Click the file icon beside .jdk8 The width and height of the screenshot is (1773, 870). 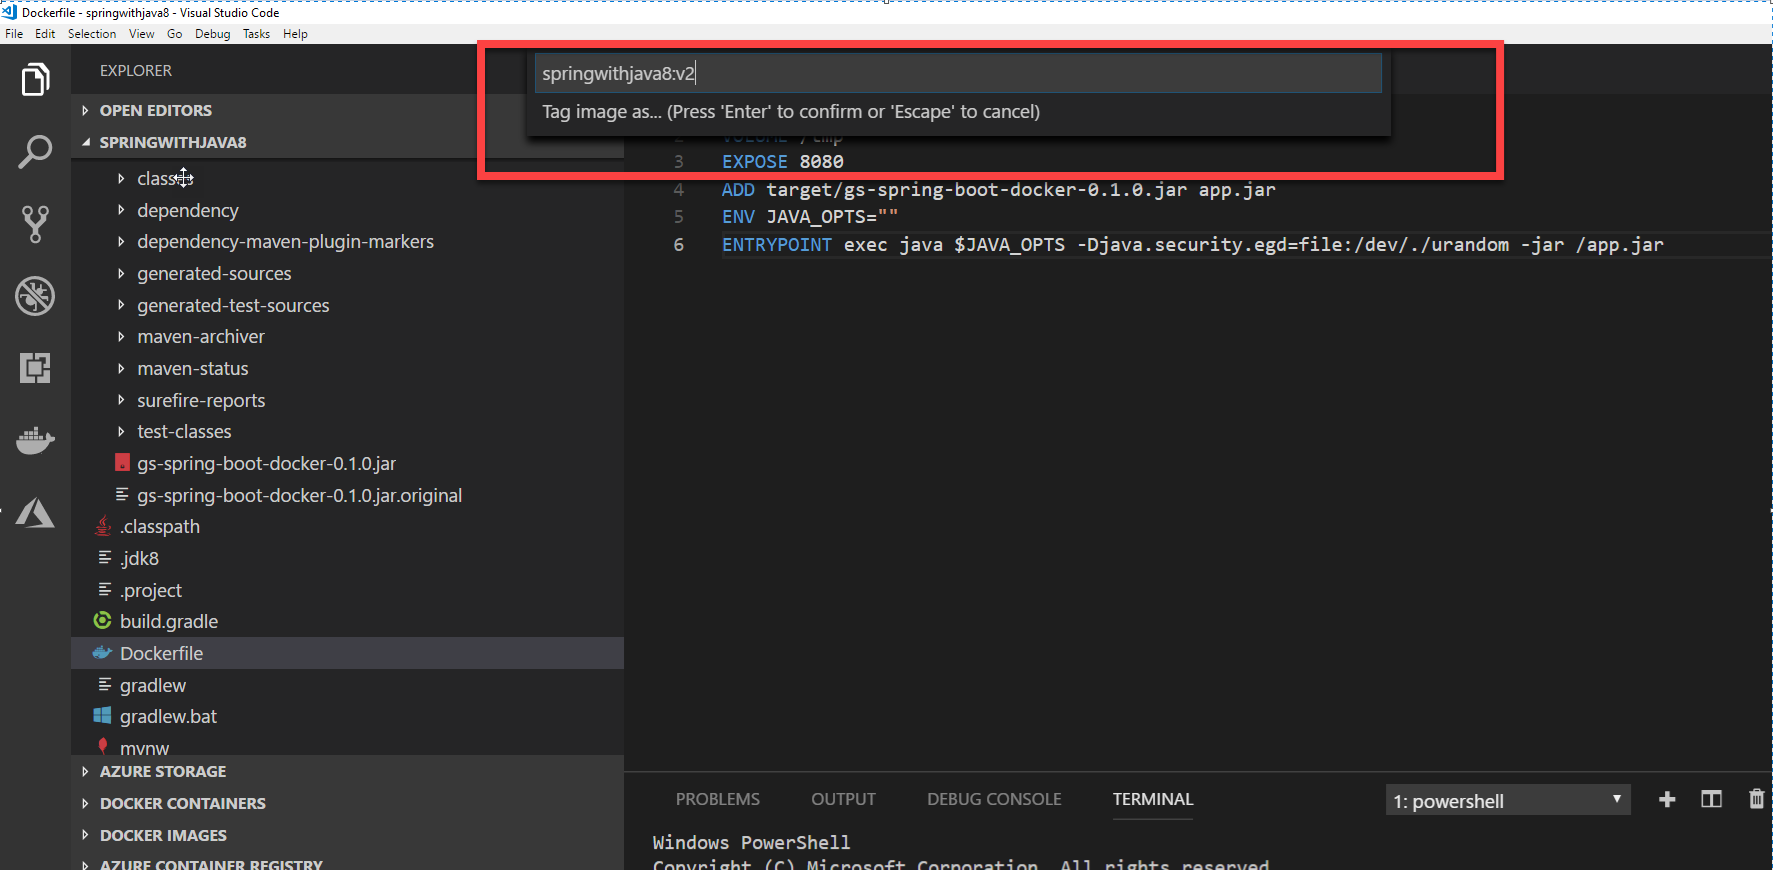coord(104,558)
